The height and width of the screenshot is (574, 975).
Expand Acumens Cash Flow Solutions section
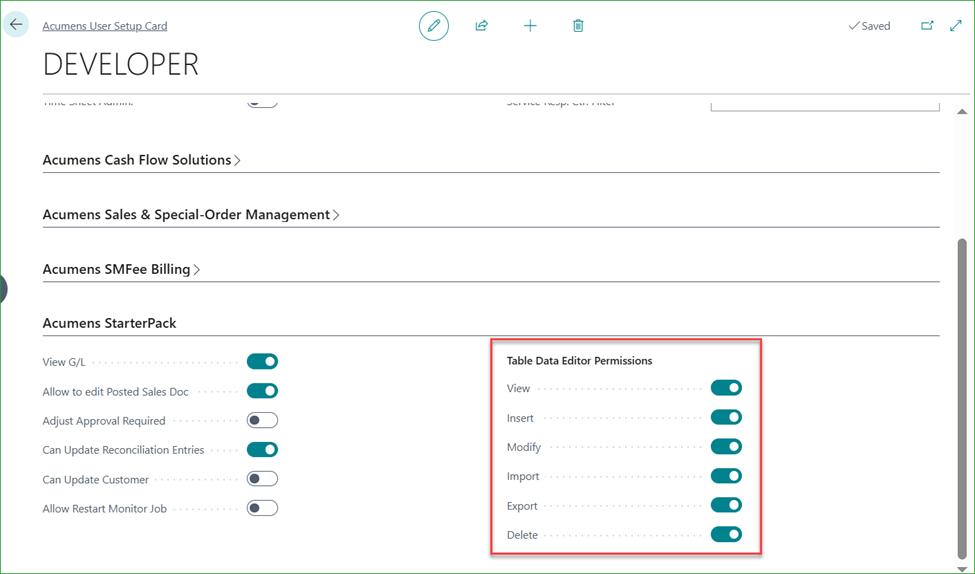(x=141, y=160)
